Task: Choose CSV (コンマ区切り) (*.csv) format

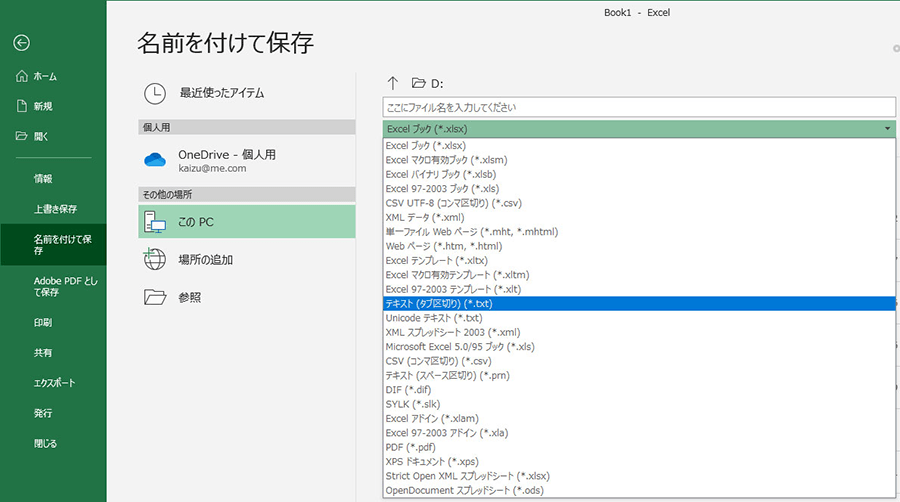Action: click(x=639, y=361)
